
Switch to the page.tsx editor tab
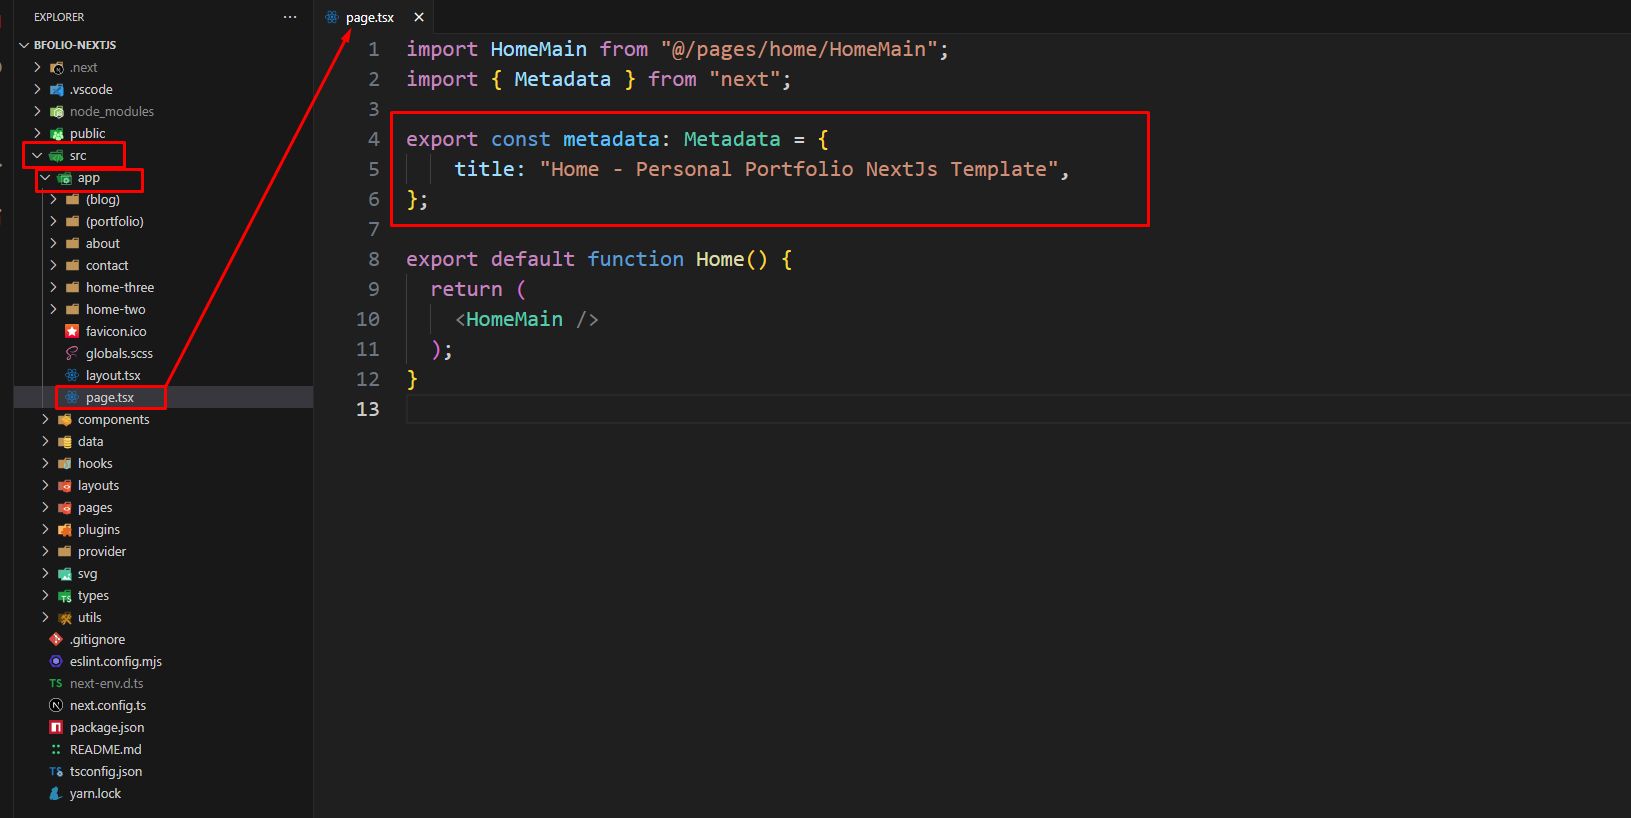click(369, 17)
